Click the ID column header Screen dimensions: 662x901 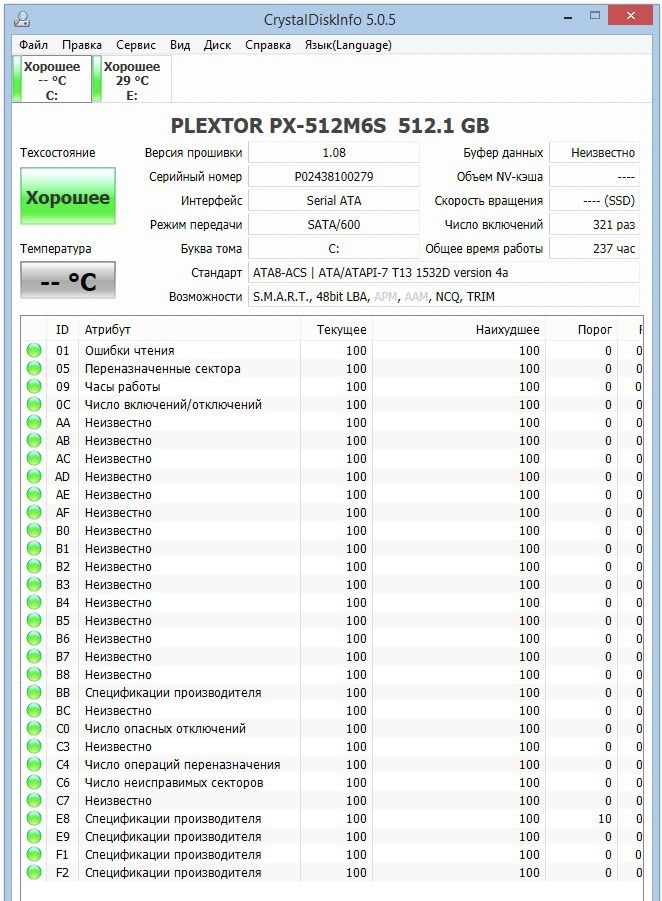pyautogui.click(x=62, y=330)
